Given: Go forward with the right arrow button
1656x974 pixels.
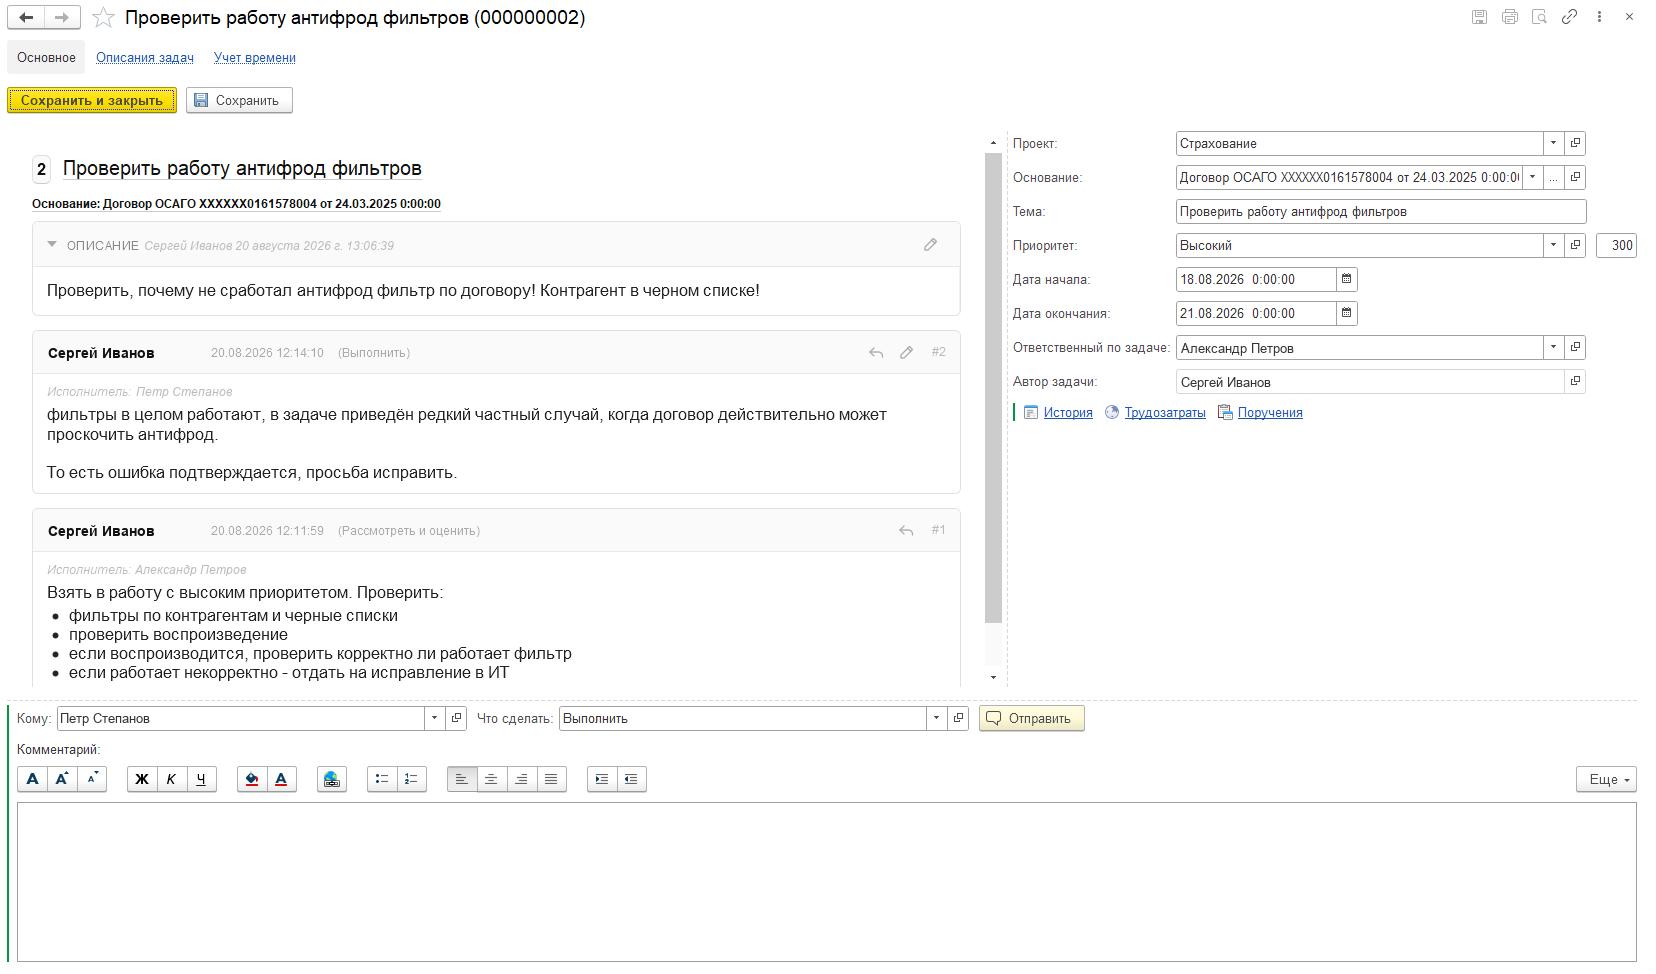Looking at the screenshot, I should (62, 17).
